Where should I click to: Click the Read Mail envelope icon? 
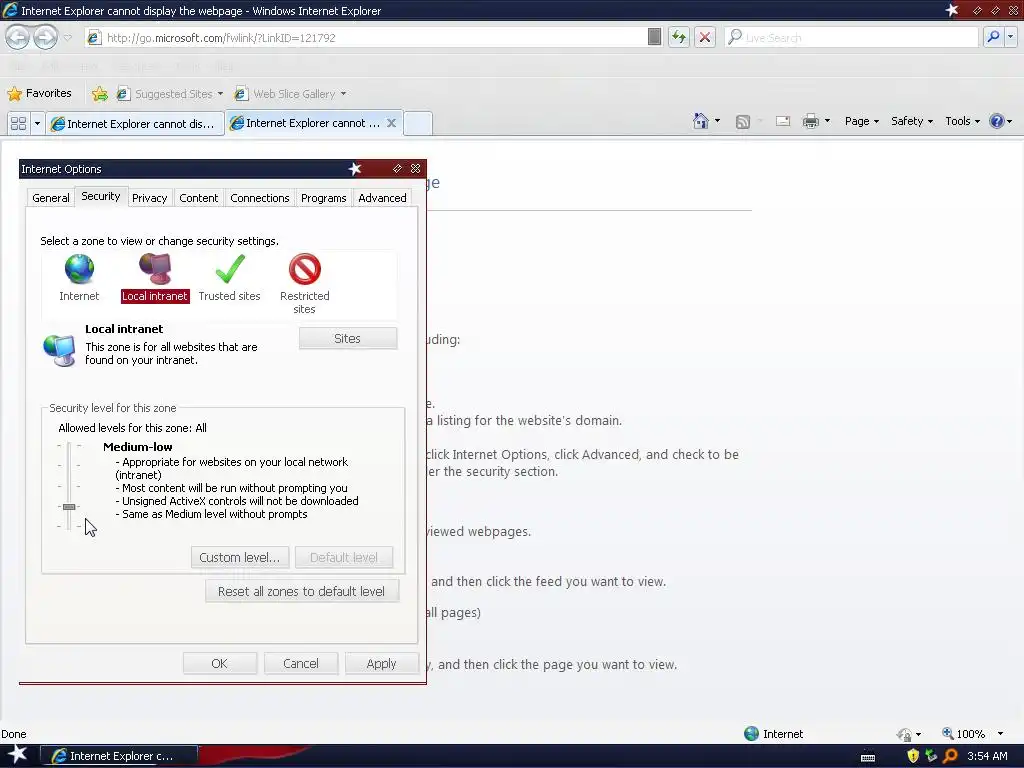[x=783, y=121]
